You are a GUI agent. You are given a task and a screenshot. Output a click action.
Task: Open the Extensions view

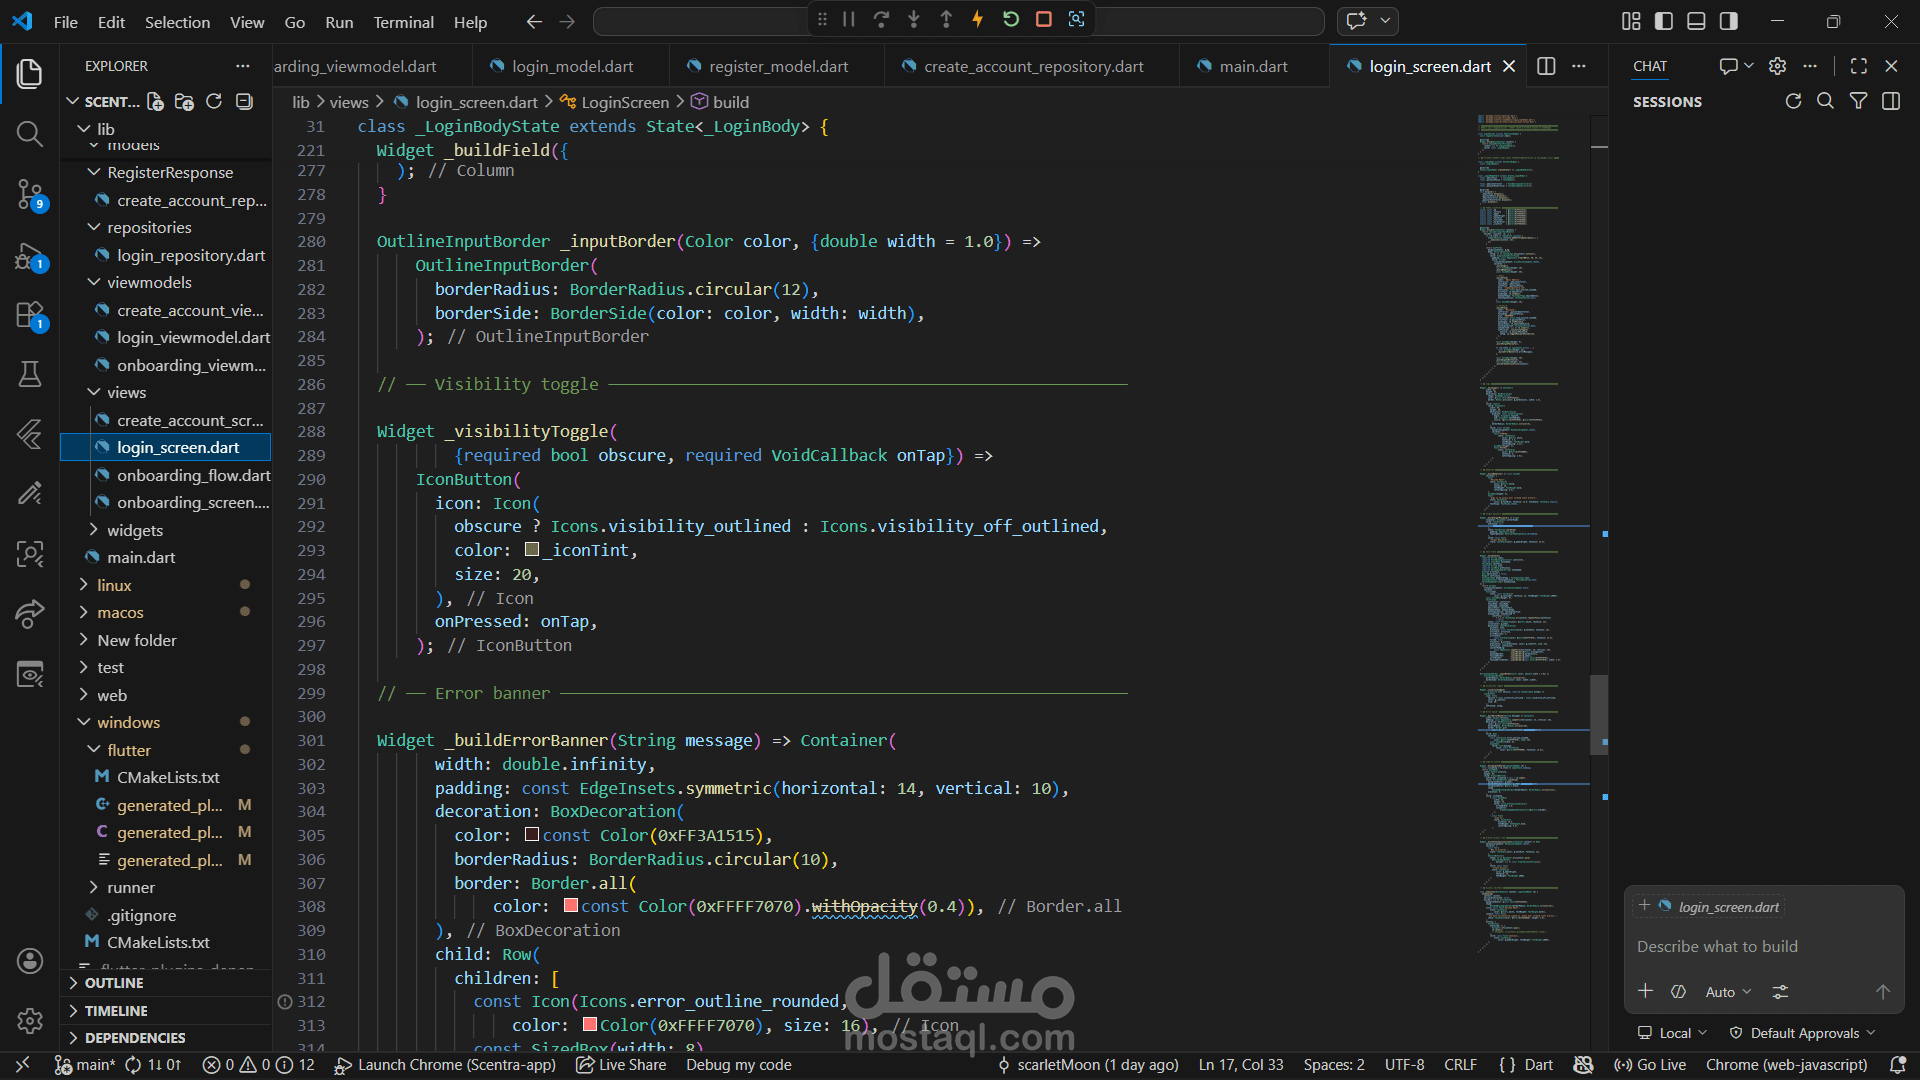(30, 315)
